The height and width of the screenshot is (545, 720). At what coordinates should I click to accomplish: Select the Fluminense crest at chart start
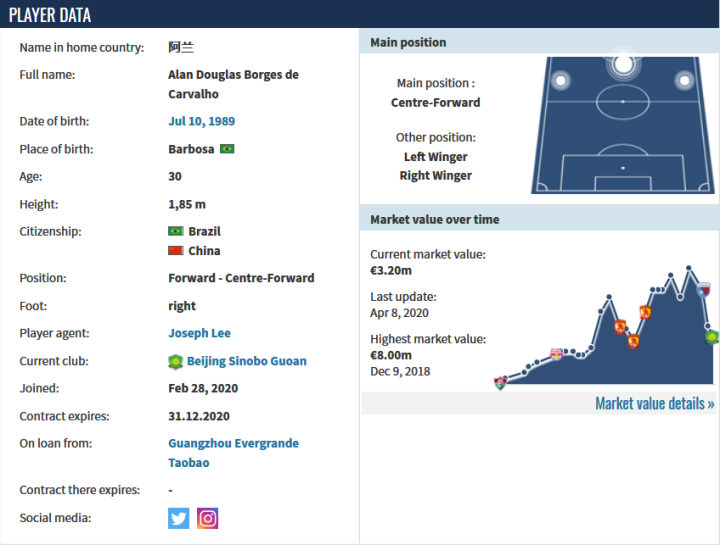(x=500, y=382)
